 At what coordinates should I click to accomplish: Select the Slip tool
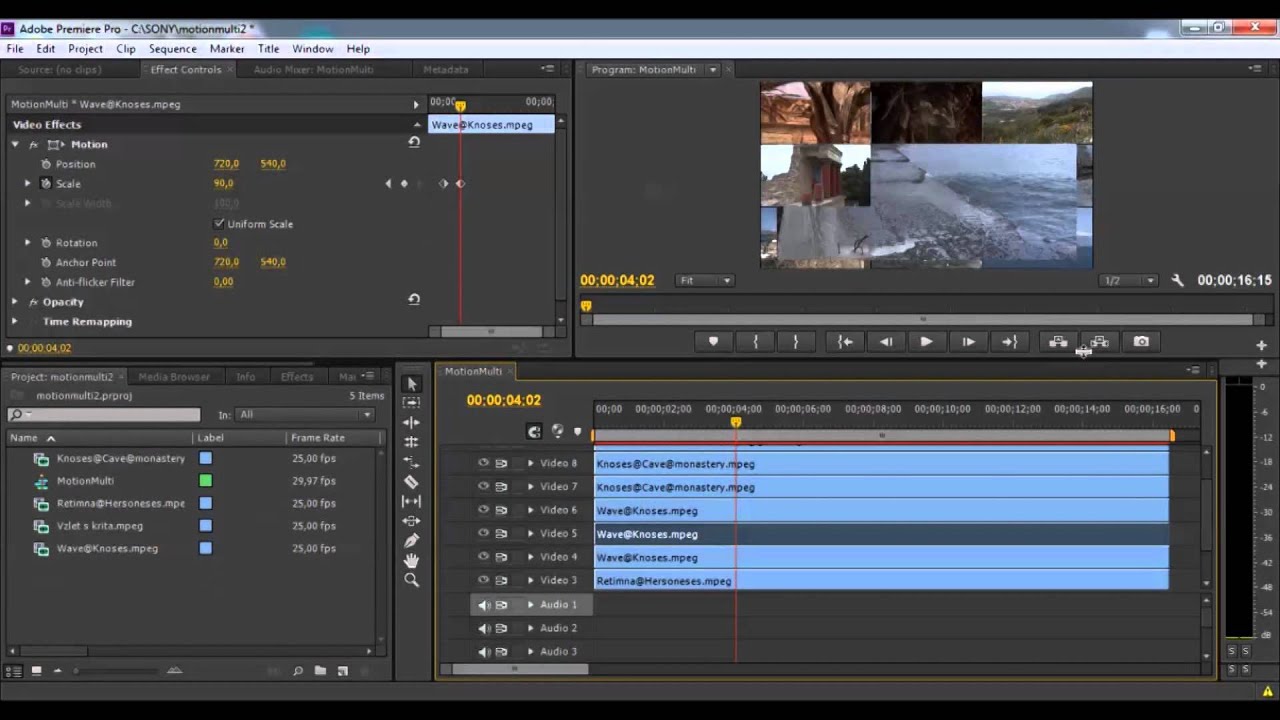click(x=411, y=501)
